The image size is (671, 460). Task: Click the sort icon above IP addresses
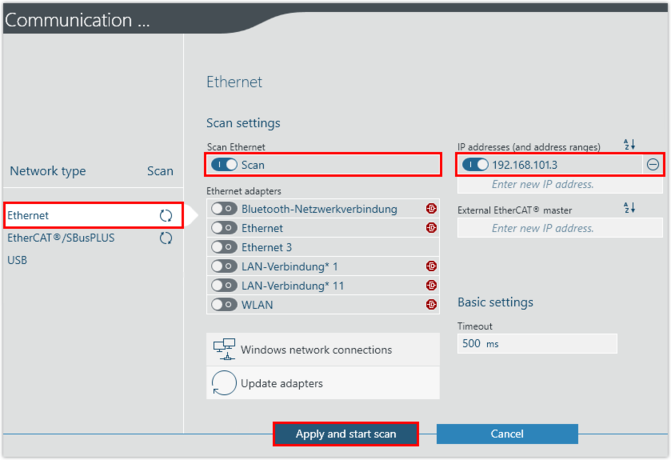click(x=629, y=145)
